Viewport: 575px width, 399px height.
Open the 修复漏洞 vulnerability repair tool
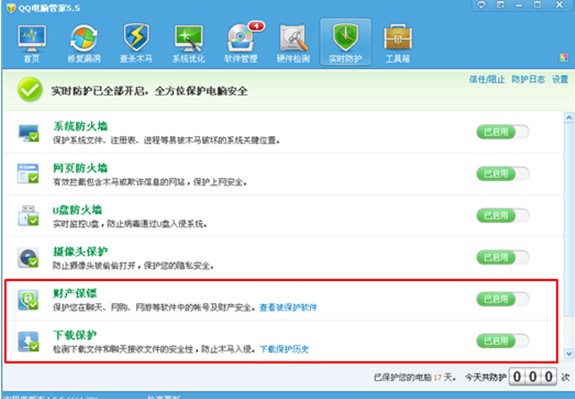pos(84,43)
